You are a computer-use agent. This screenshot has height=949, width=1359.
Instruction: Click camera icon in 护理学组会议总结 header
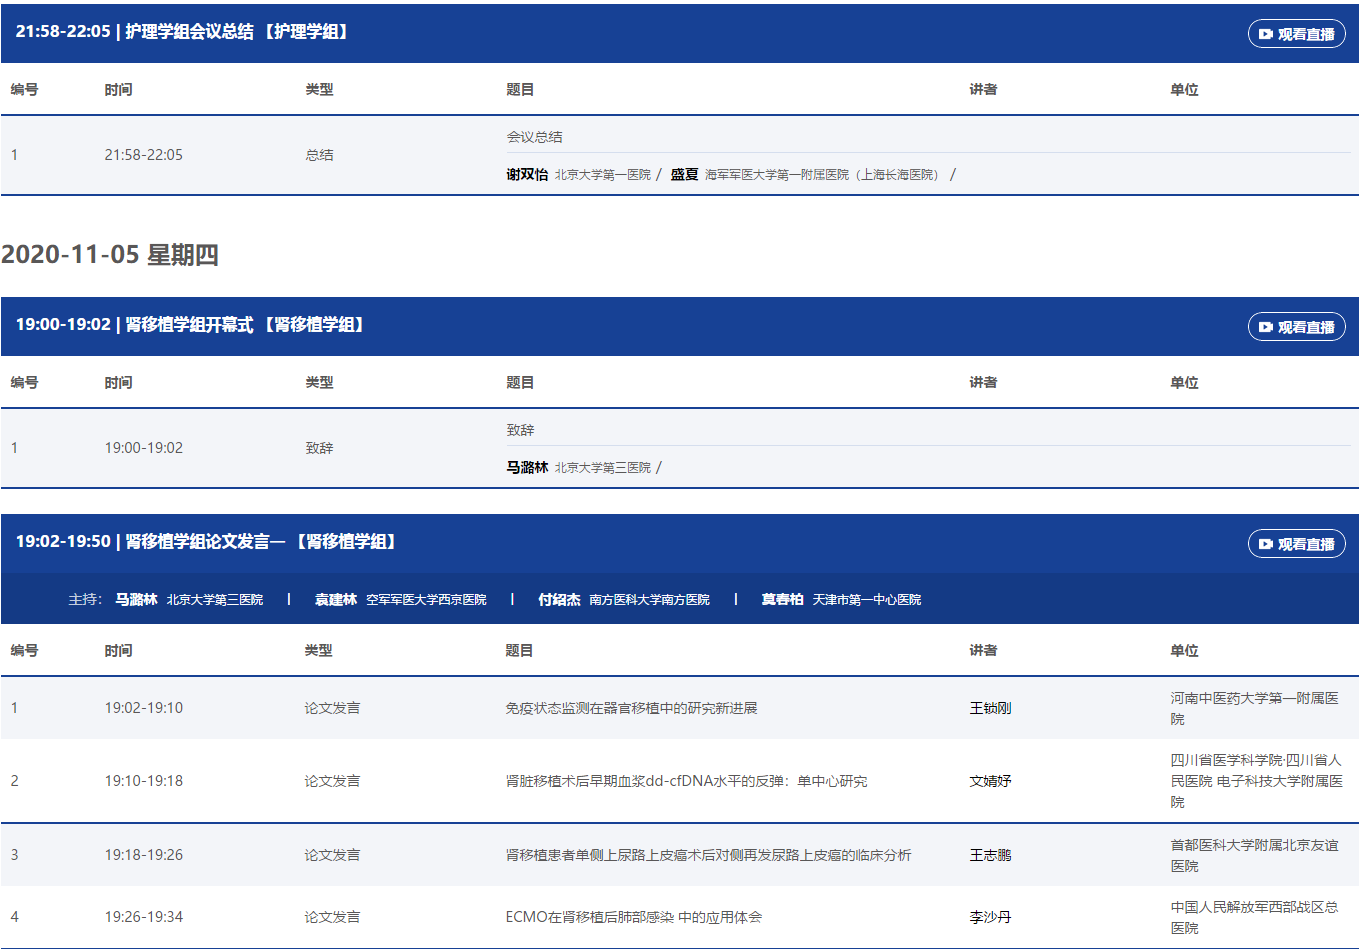point(1266,34)
